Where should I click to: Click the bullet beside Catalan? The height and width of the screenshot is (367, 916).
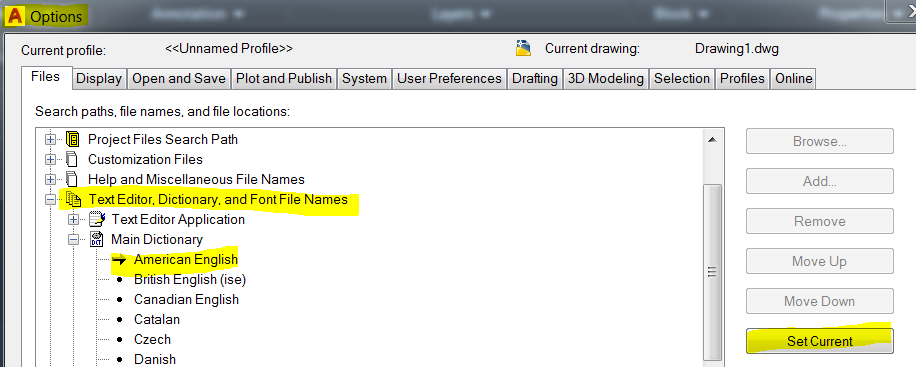pos(120,320)
